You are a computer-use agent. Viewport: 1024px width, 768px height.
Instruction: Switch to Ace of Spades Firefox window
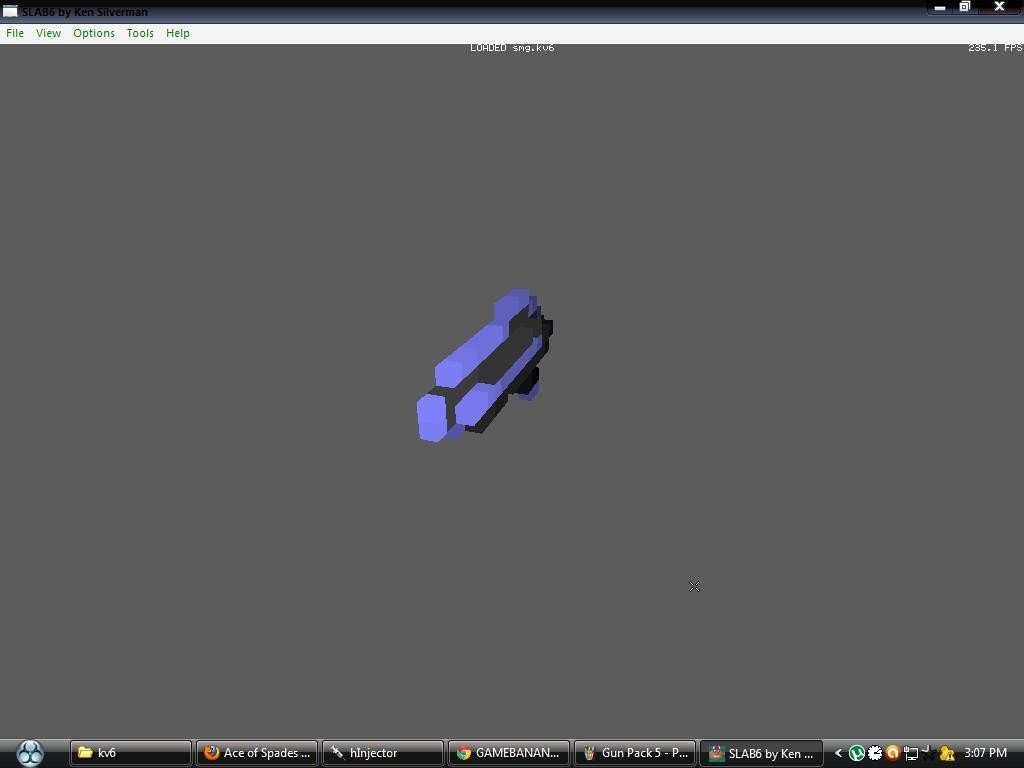click(x=257, y=753)
